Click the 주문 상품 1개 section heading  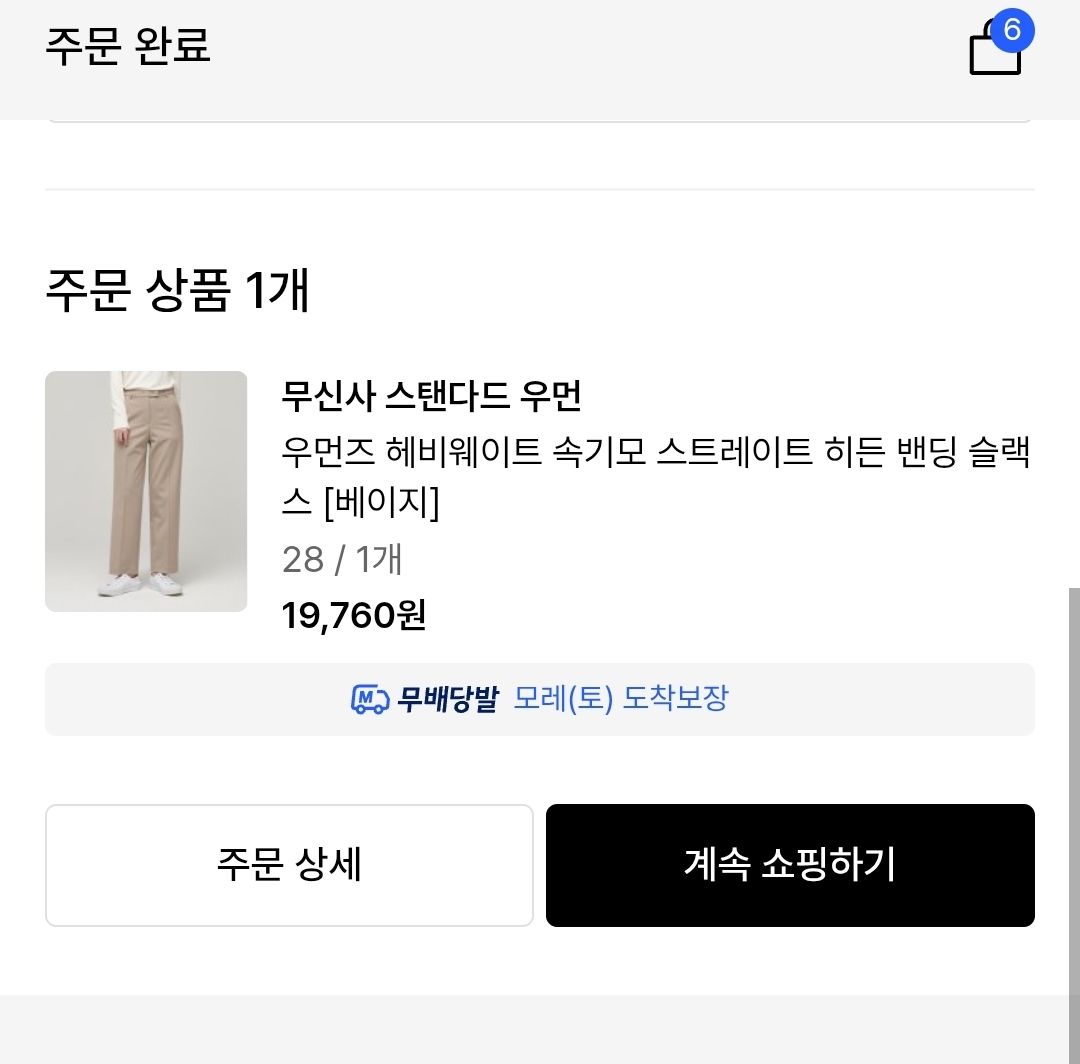178,290
